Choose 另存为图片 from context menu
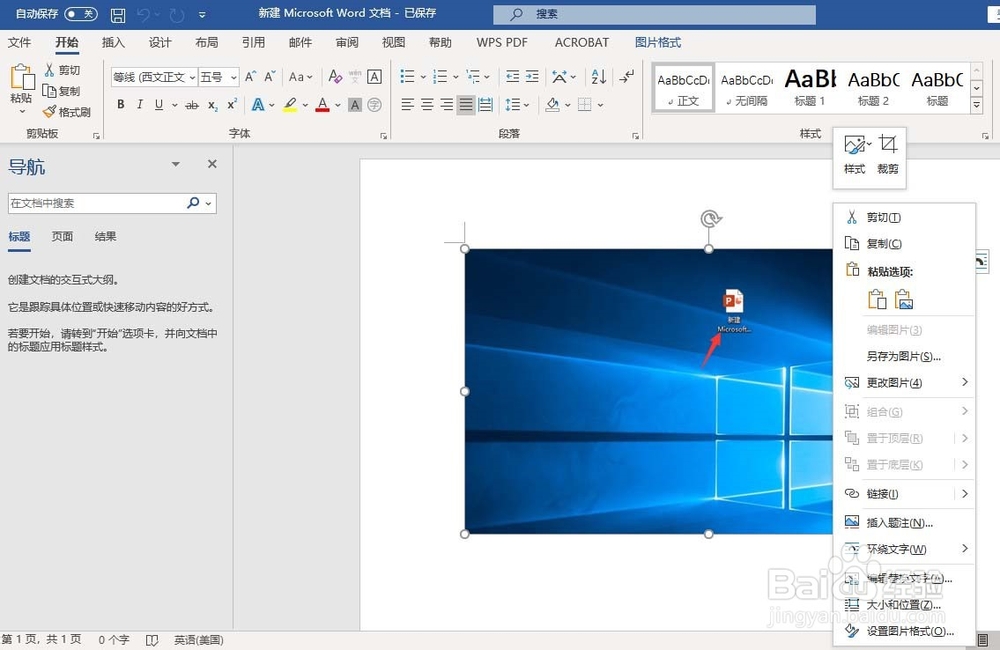This screenshot has width=1000, height=650. [x=904, y=356]
